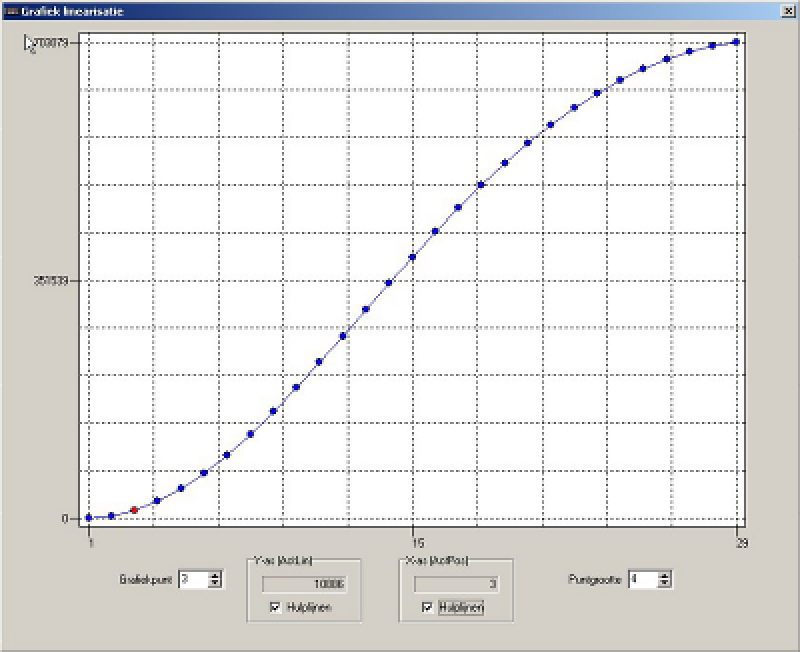Click the window icon in the title bar
This screenshot has width=800, height=652.
10,10
